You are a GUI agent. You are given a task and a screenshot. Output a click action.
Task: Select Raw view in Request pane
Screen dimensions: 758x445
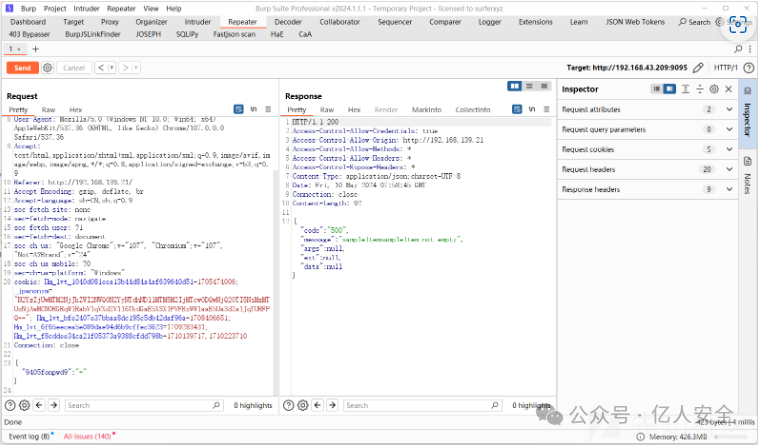pos(48,110)
